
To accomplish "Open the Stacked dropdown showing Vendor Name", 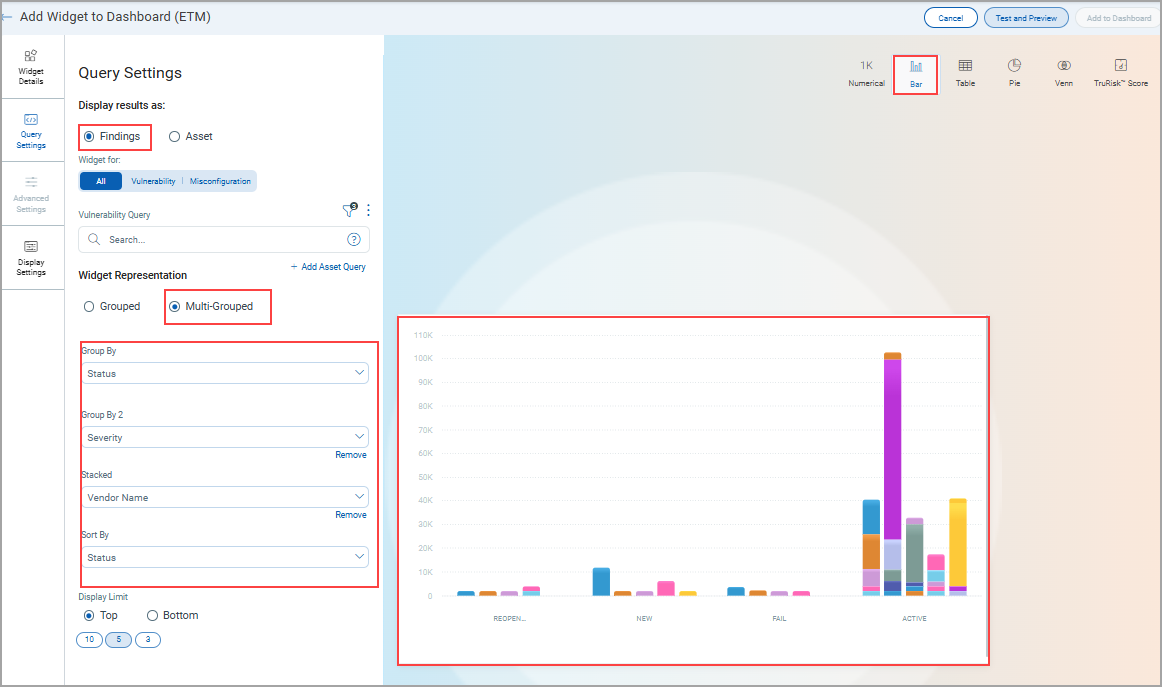I will [x=225, y=496].
